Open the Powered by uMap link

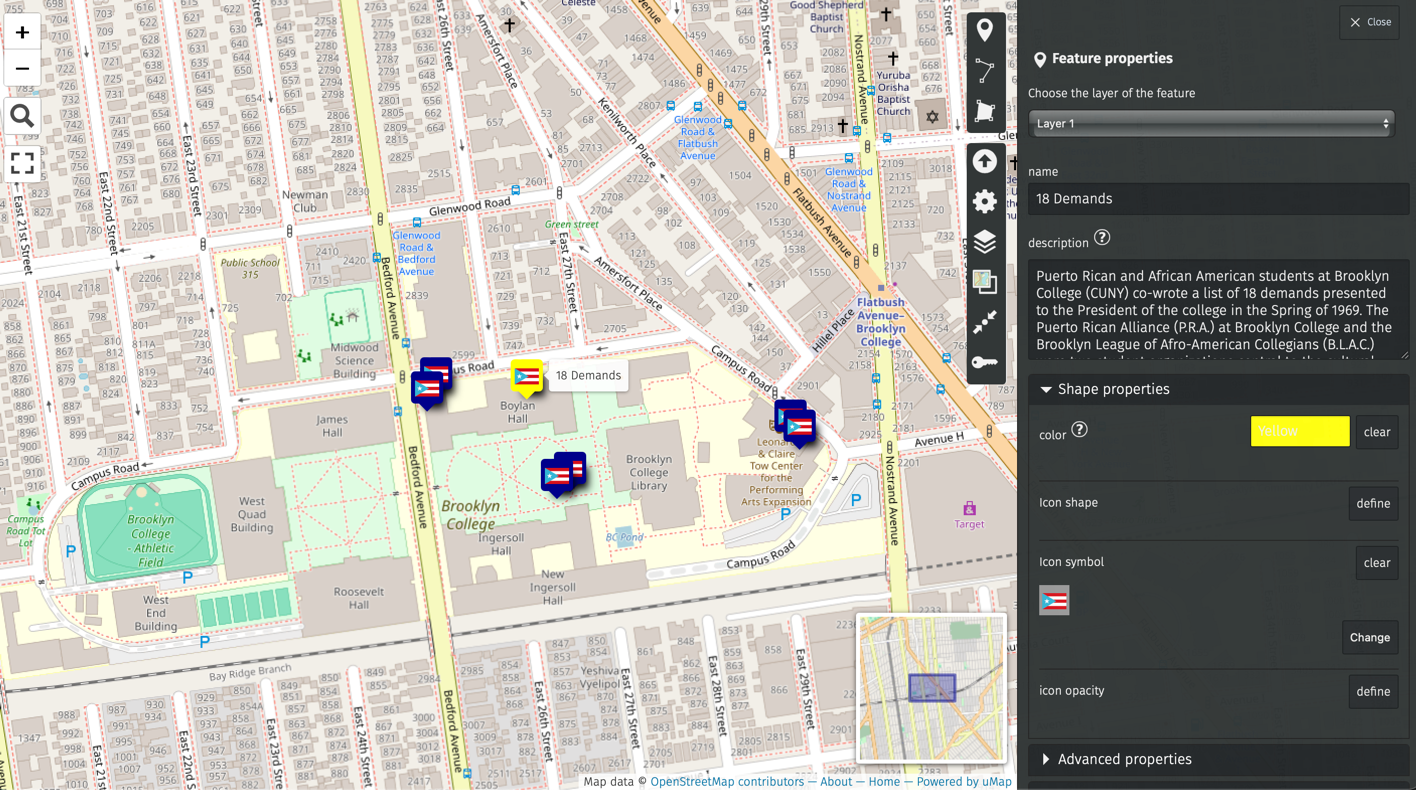click(964, 782)
